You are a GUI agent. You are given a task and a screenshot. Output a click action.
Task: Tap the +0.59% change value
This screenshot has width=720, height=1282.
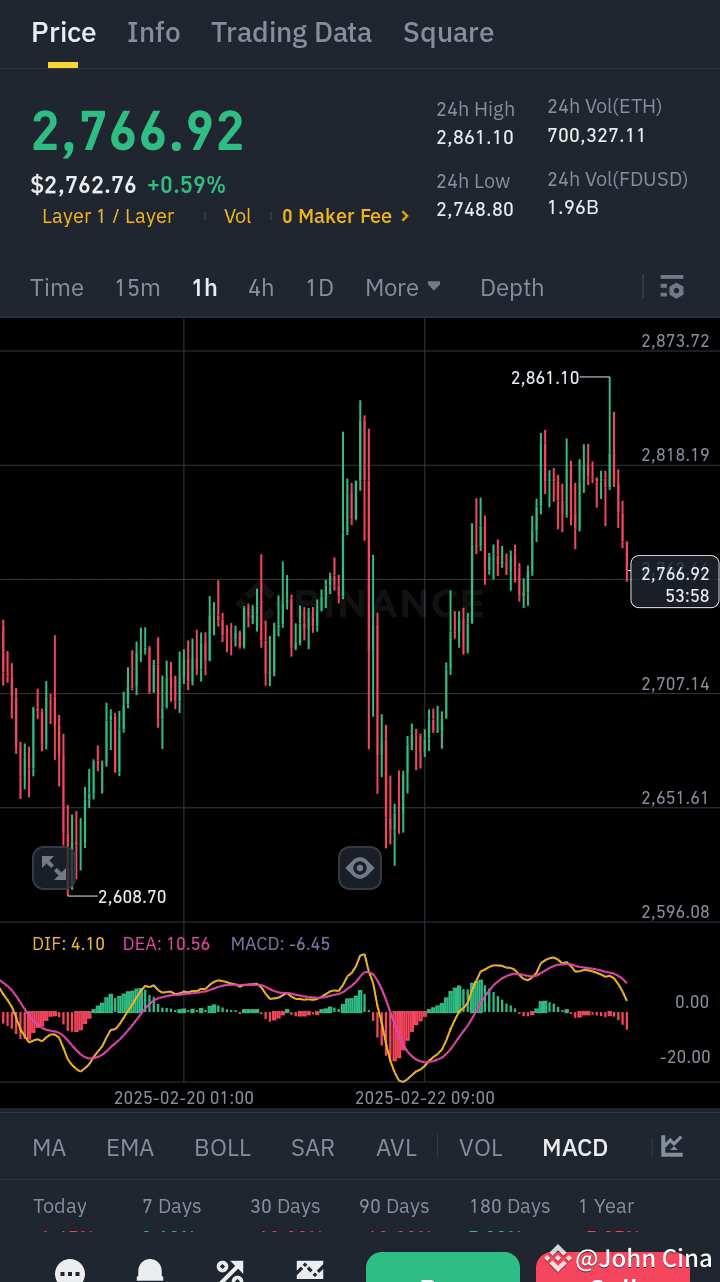186,185
